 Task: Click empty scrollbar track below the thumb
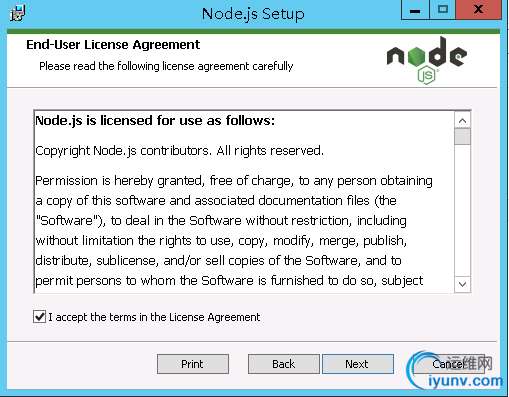pos(462,210)
